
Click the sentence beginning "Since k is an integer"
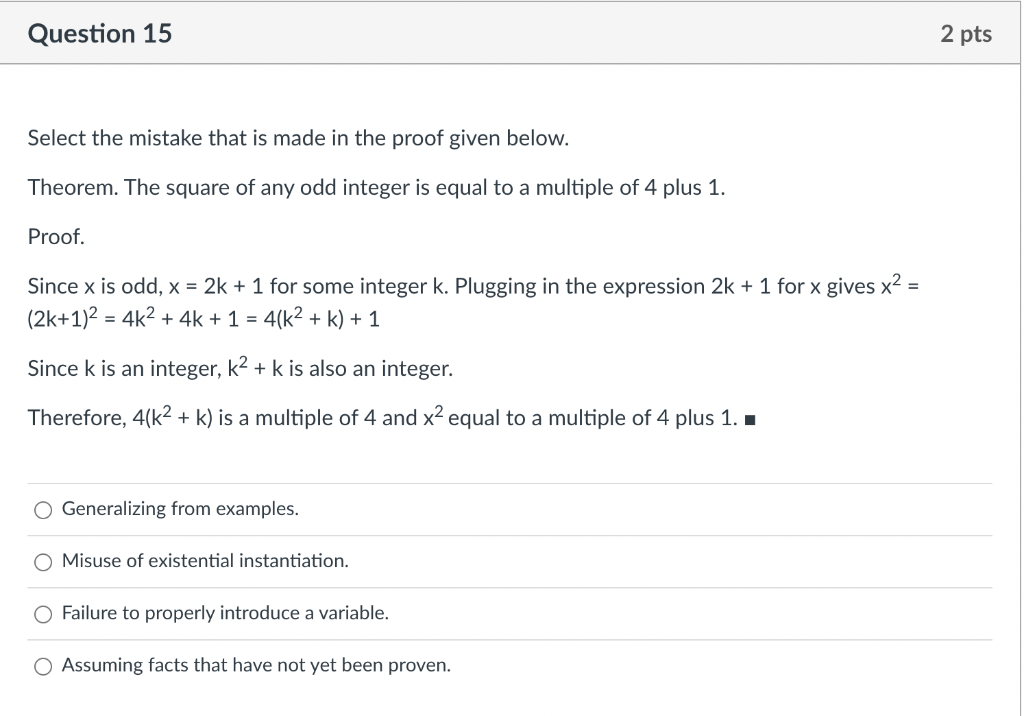(x=240, y=368)
